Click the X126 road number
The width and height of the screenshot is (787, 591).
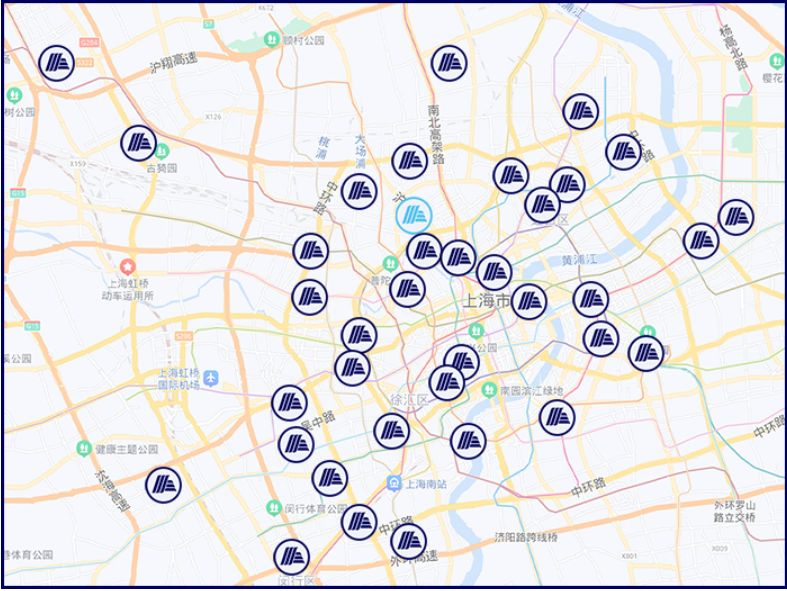[x=213, y=116]
